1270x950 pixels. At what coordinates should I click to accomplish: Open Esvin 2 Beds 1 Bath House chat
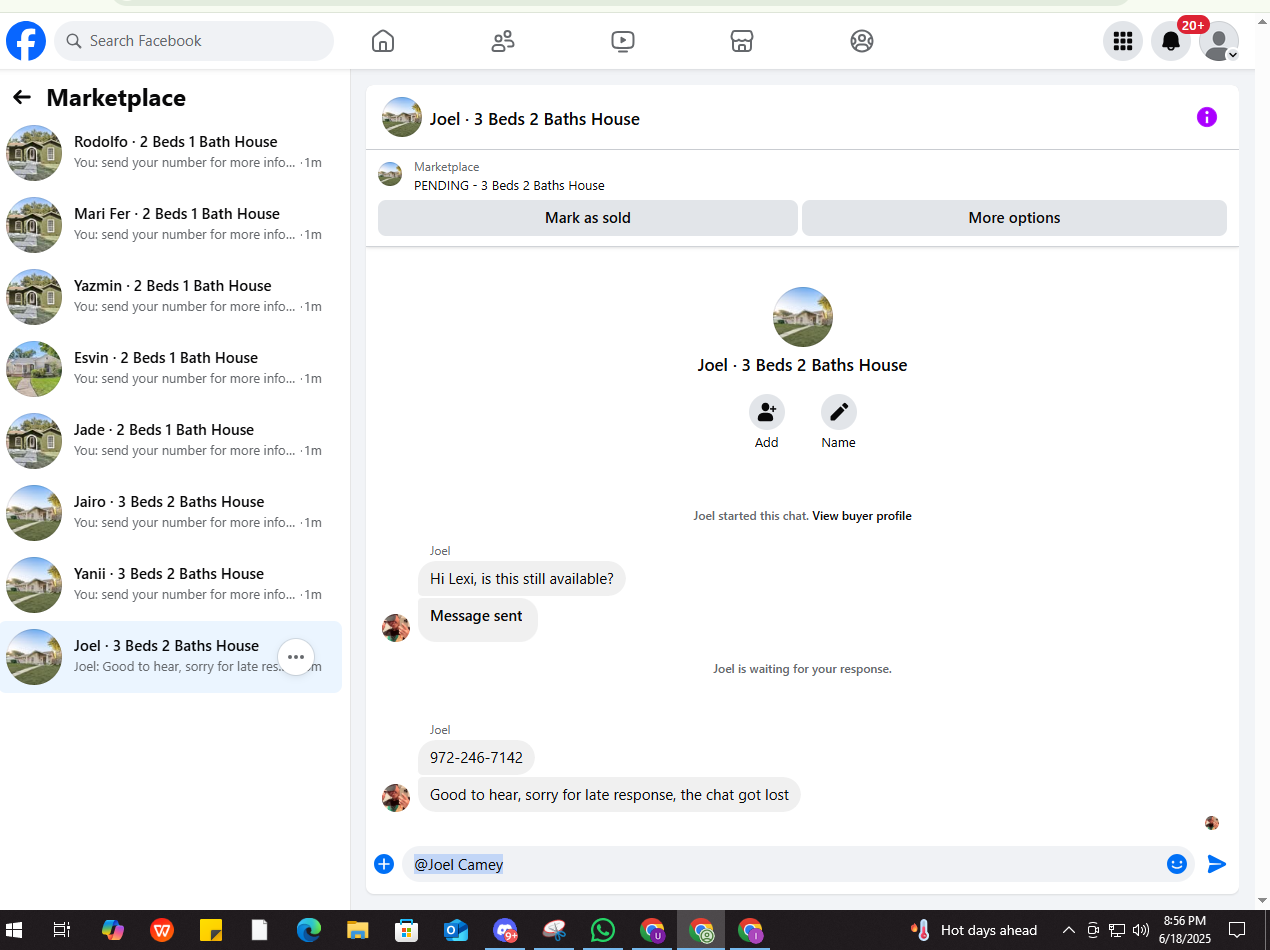[x=171, y=369]
